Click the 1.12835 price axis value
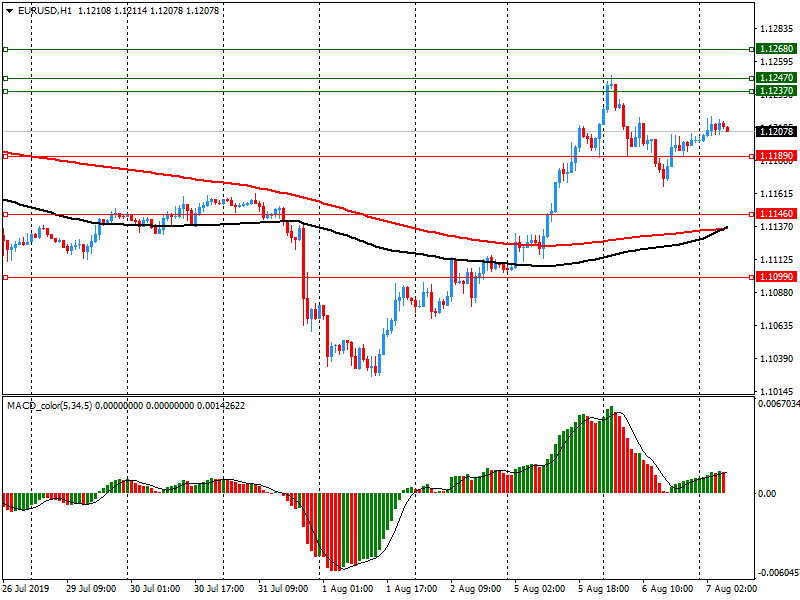 pos(777,29)
